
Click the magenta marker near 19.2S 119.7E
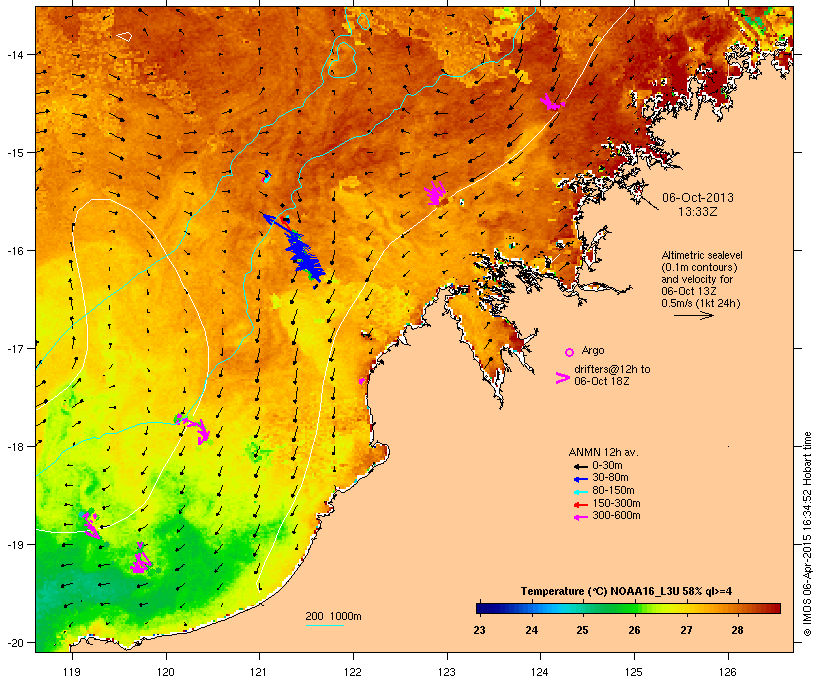[x=140, y=559]
